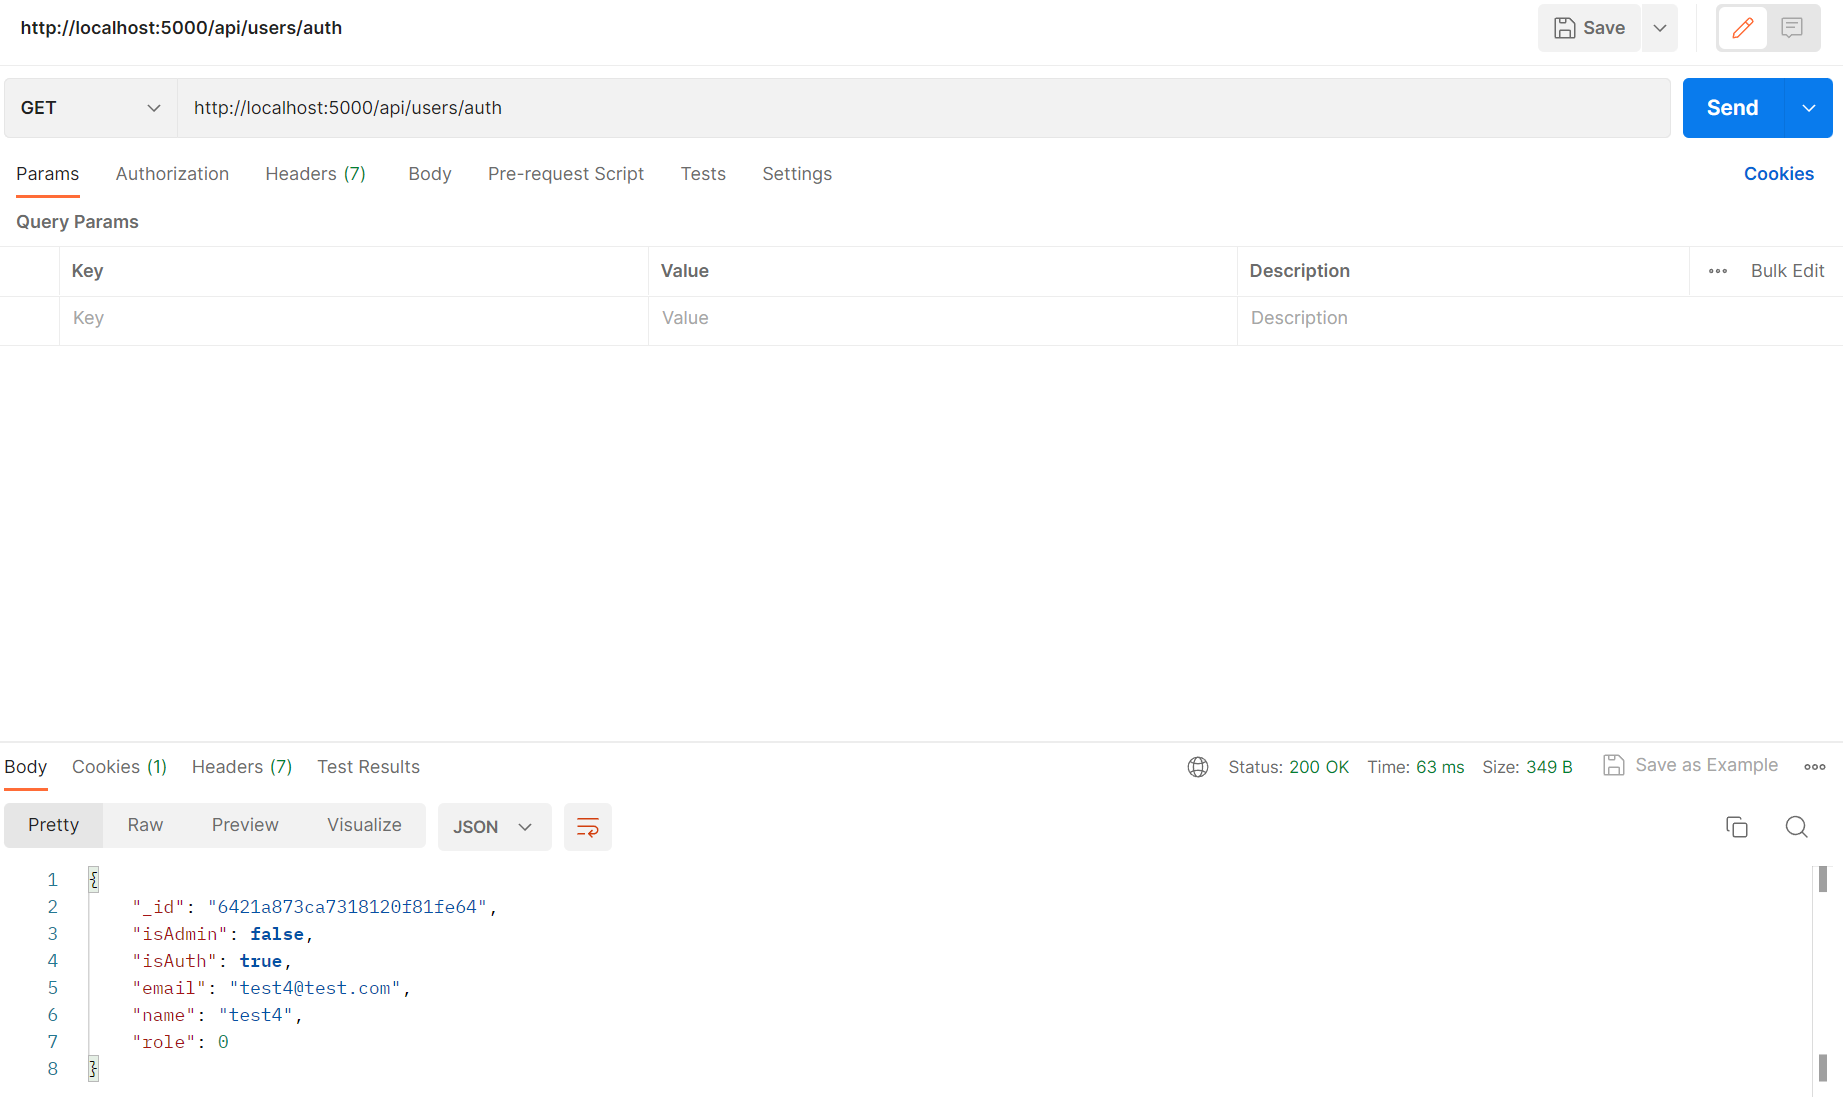Switch to Visualize response view

pyautogui.click(x=364, y=825)
